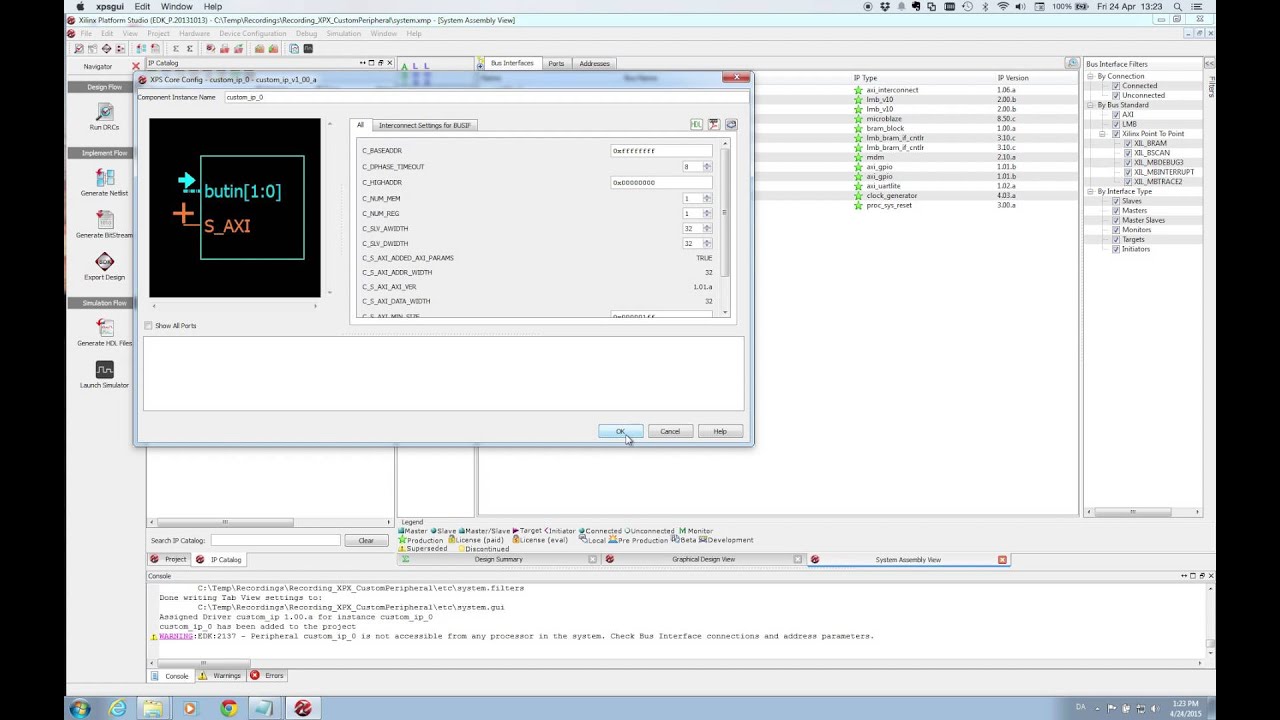Click the Run DRCs icon in Navigator
Image resolution: width=1280 pixels, height=720 pixels.
(104, 112)
